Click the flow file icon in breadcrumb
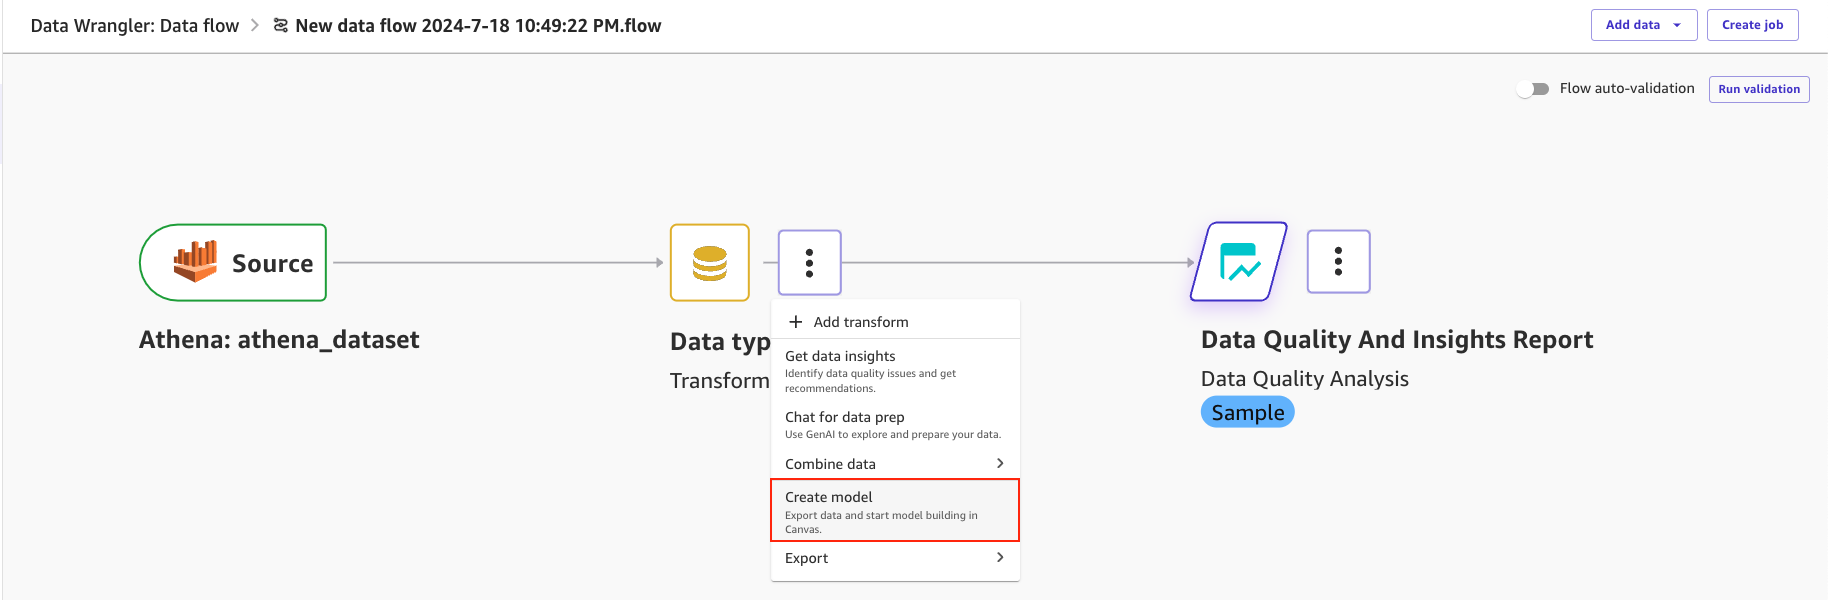This screenshot has height=600, width=1828. click(x=281, y=25)
